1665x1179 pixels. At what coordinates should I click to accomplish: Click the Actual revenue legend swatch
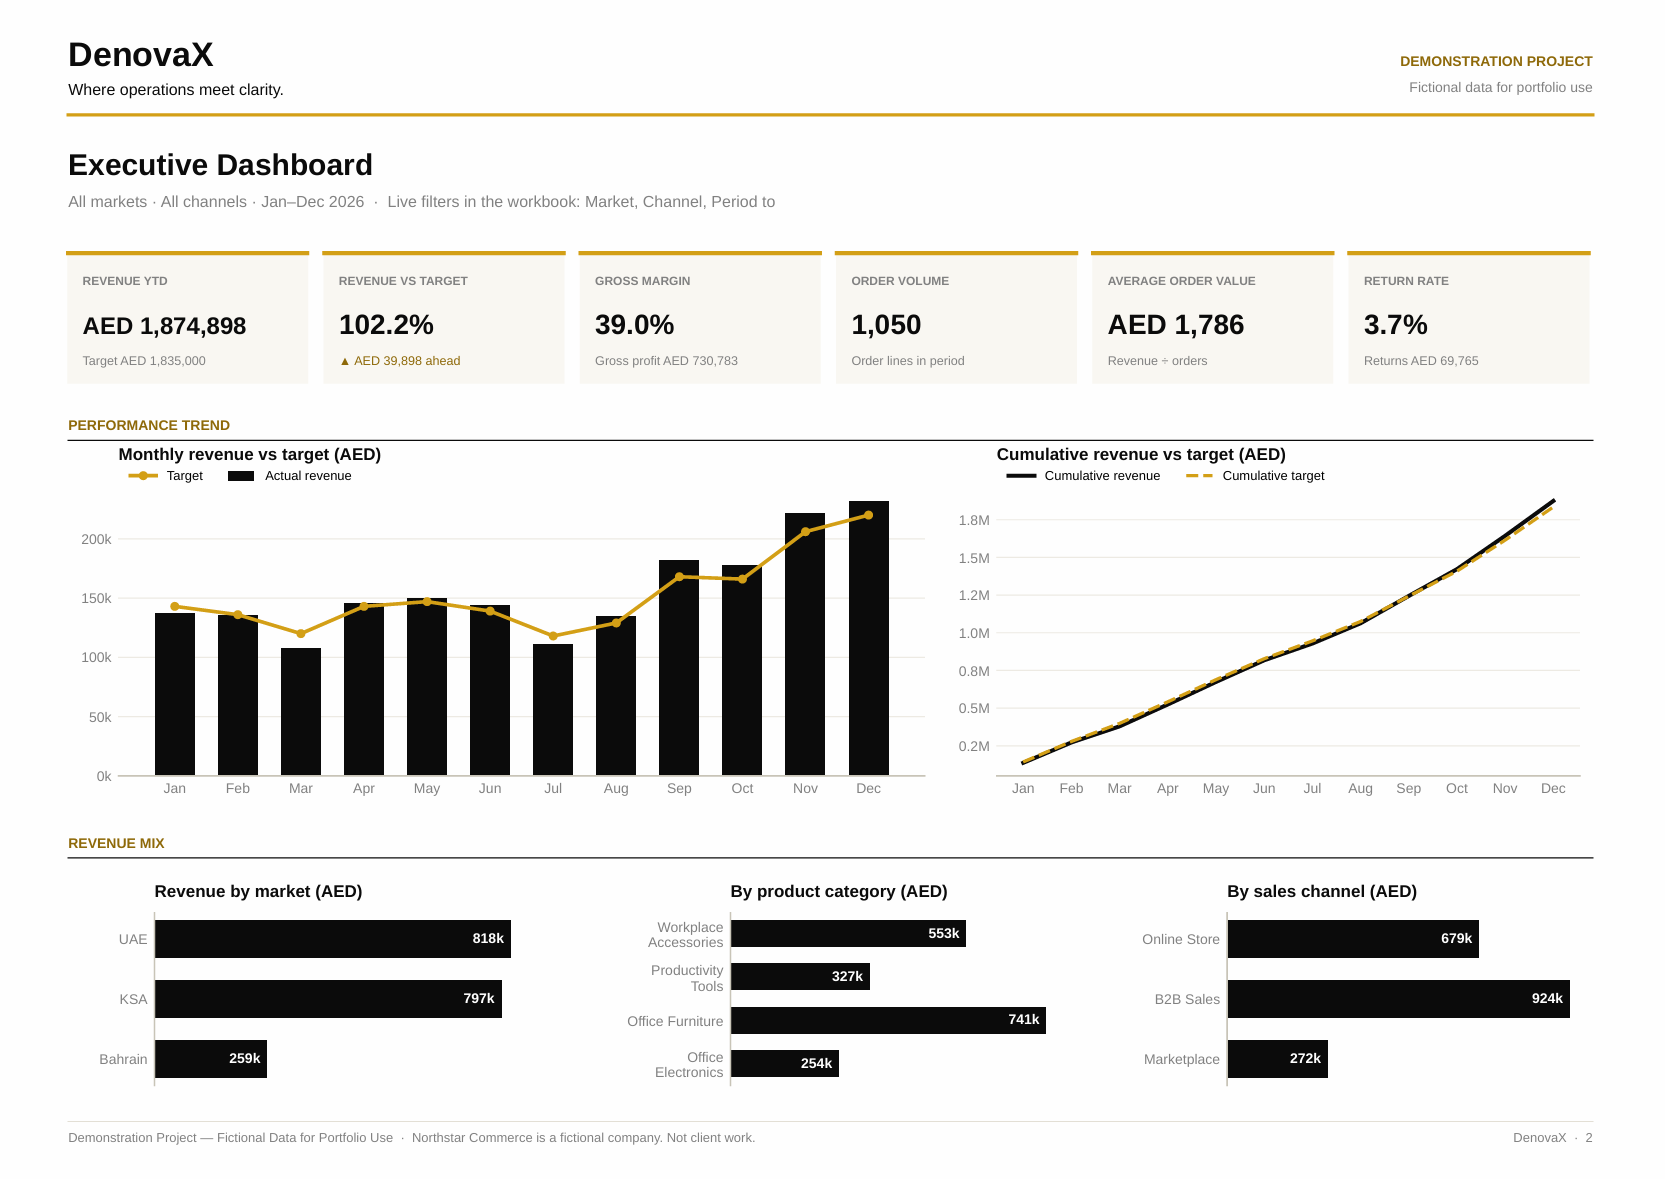tap(241, 476)
